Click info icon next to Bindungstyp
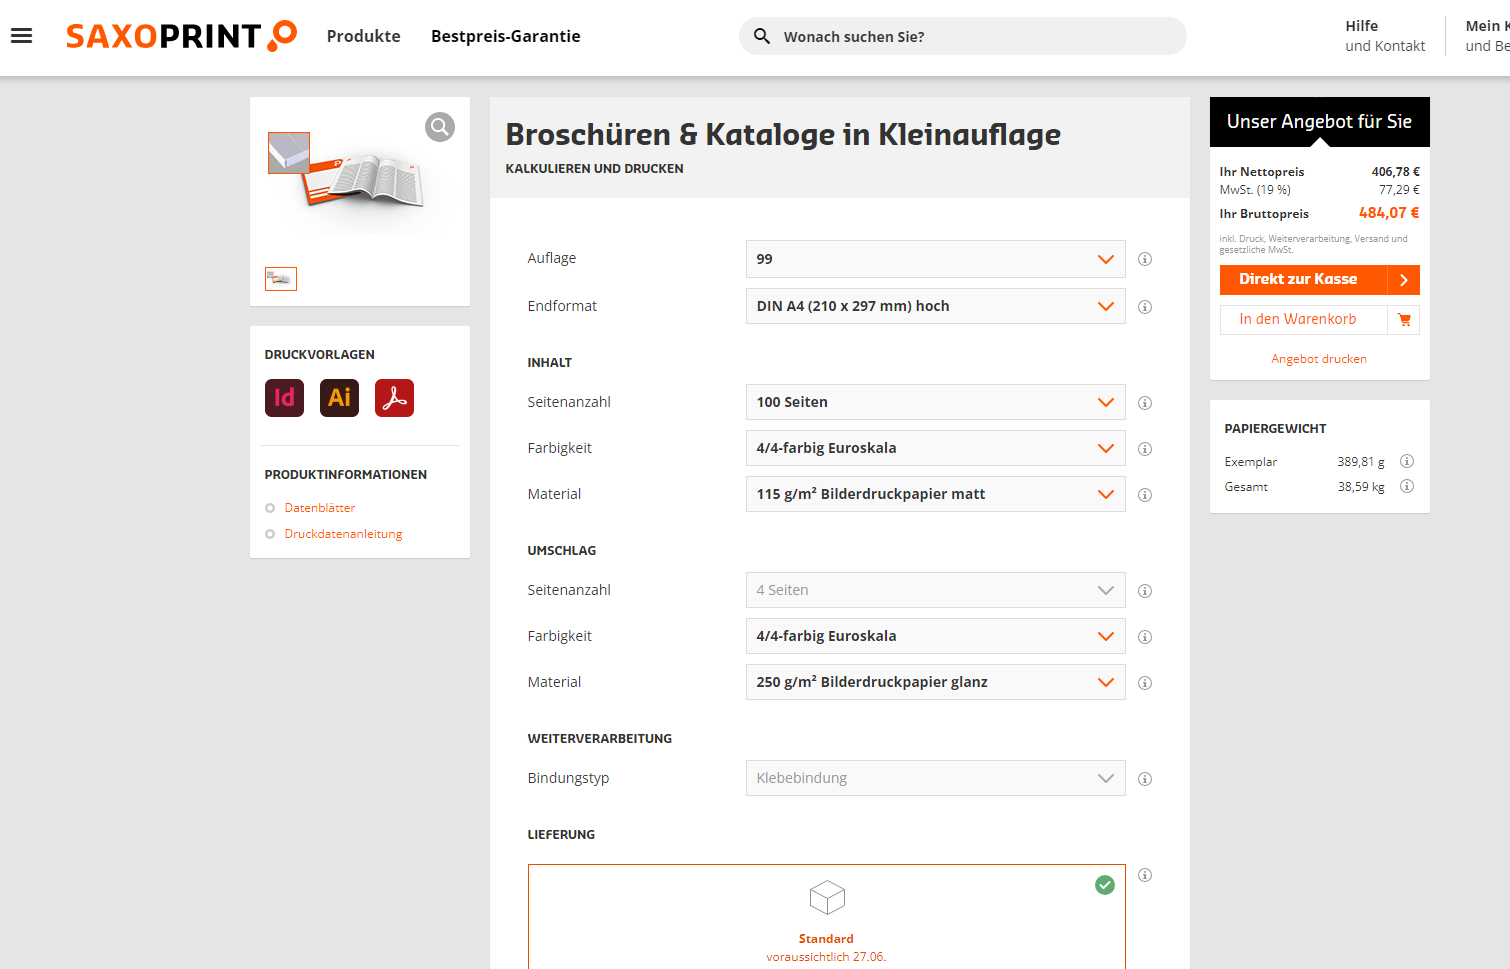 [x=1145, y=779]
